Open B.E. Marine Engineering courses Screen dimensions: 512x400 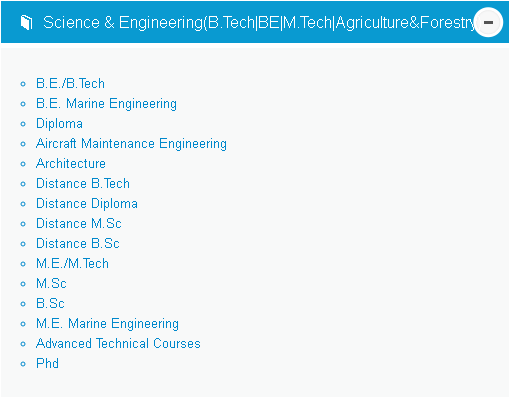click(106, 104)
